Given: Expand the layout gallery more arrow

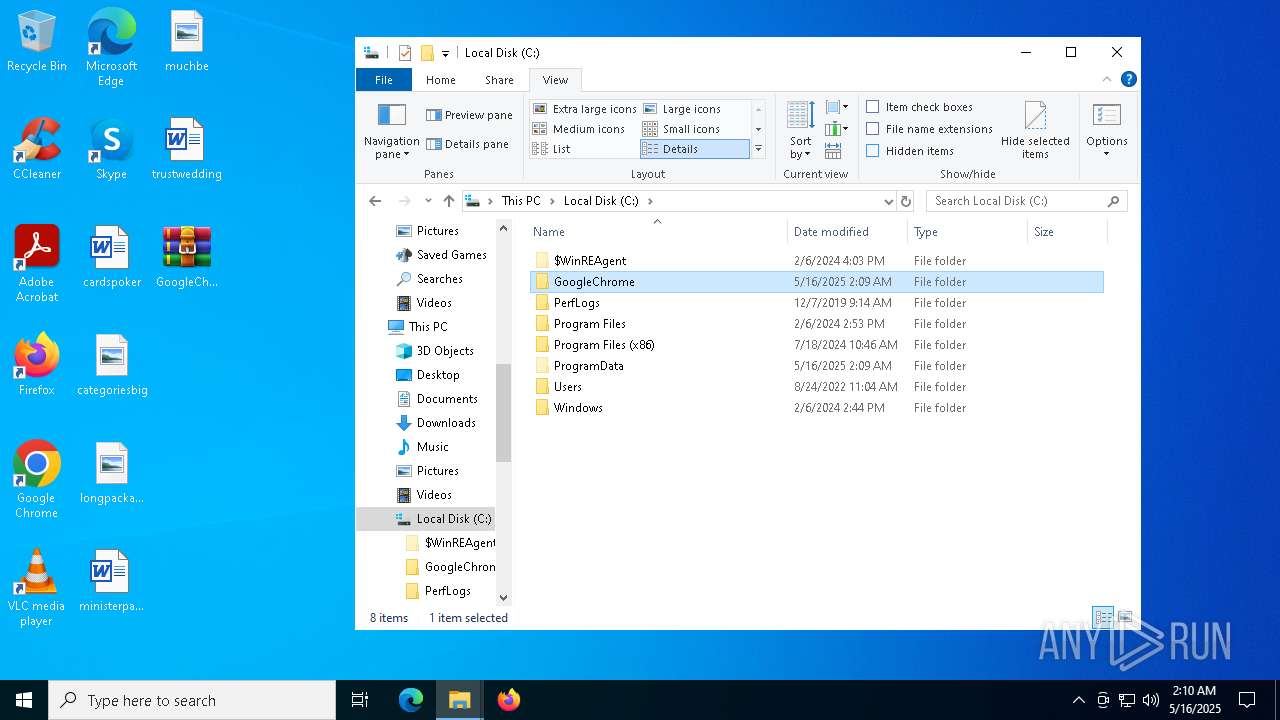Looking at the screenshot, I should 758,149.
